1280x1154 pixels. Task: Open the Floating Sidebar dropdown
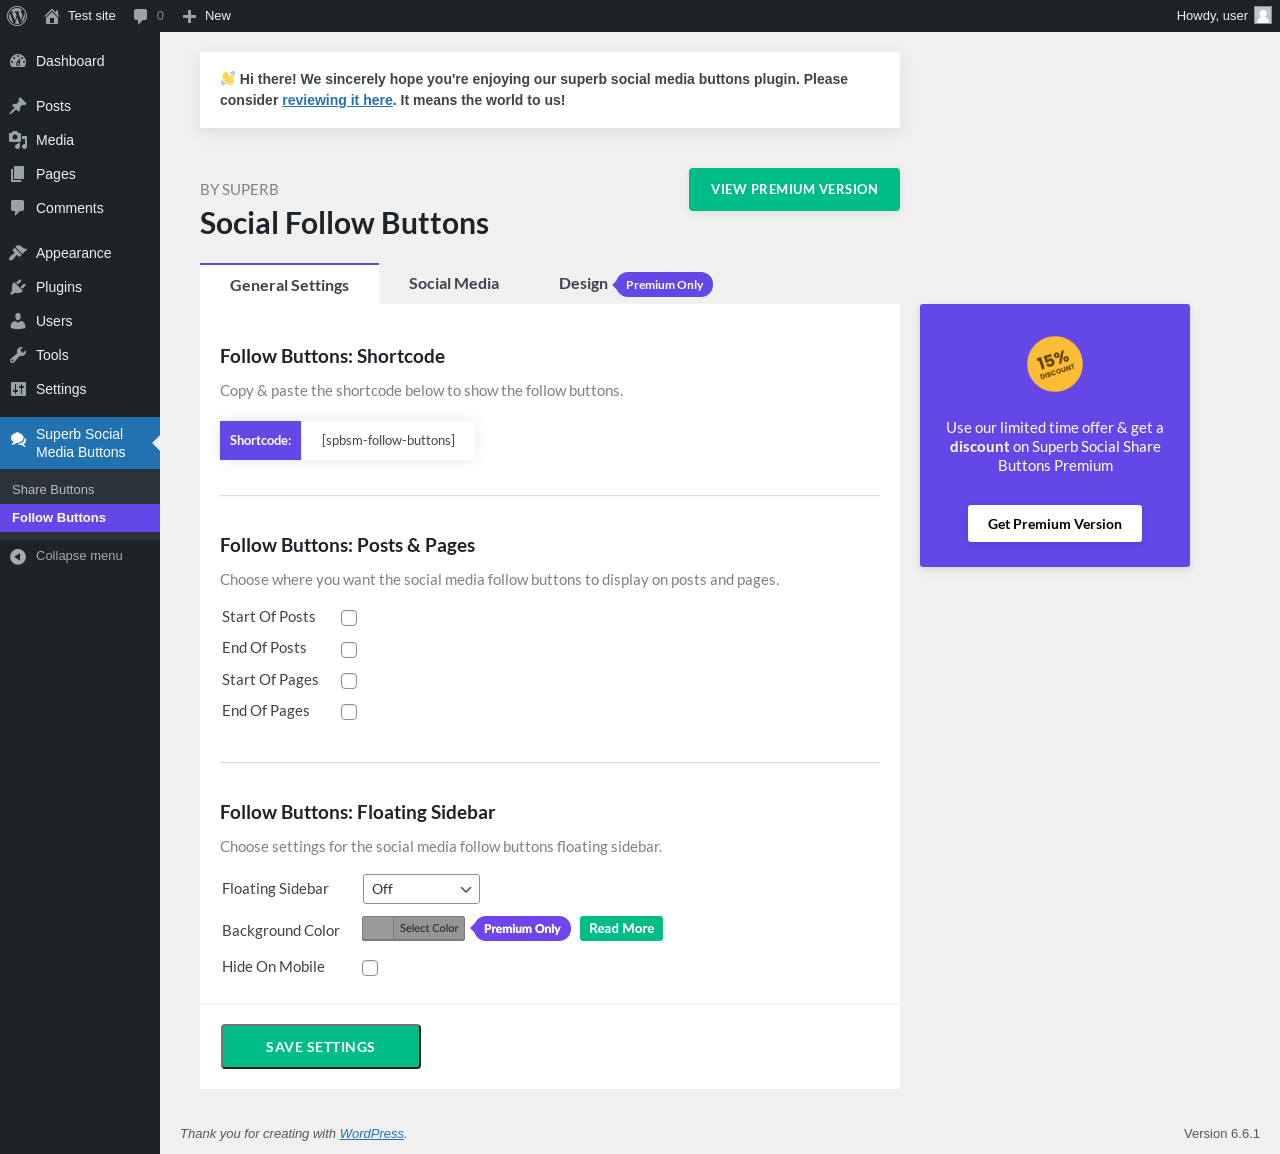tap(421, 889)
